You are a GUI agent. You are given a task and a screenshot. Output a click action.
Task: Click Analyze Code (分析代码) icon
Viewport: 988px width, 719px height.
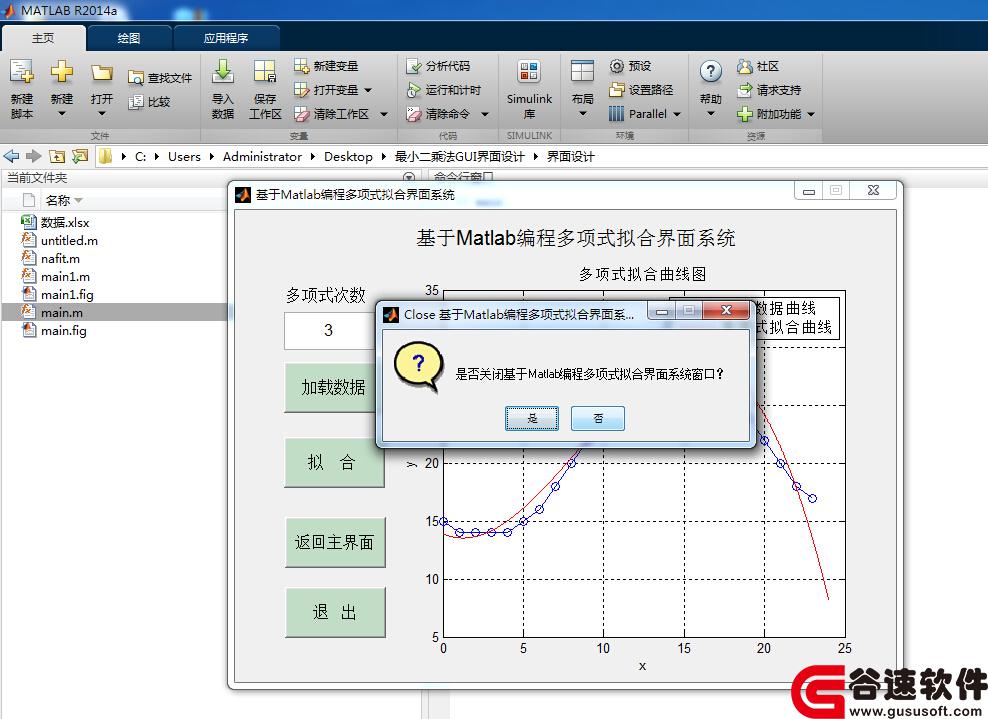tap(414, 66)
